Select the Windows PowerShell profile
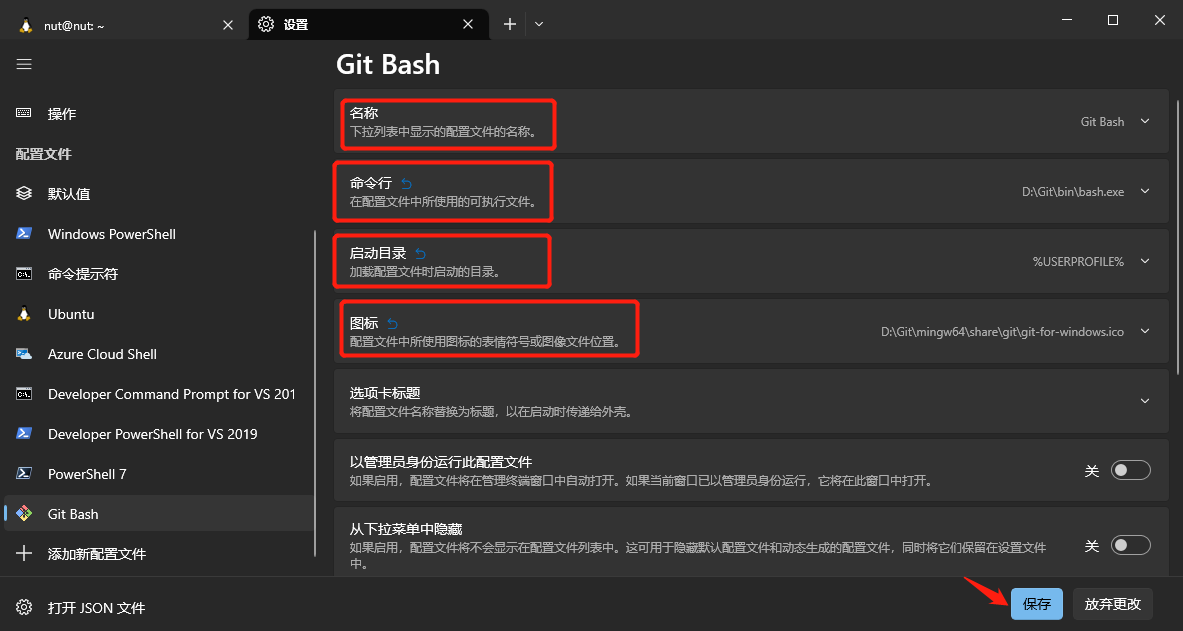The image size is (1183, 631). click(158, 233)
